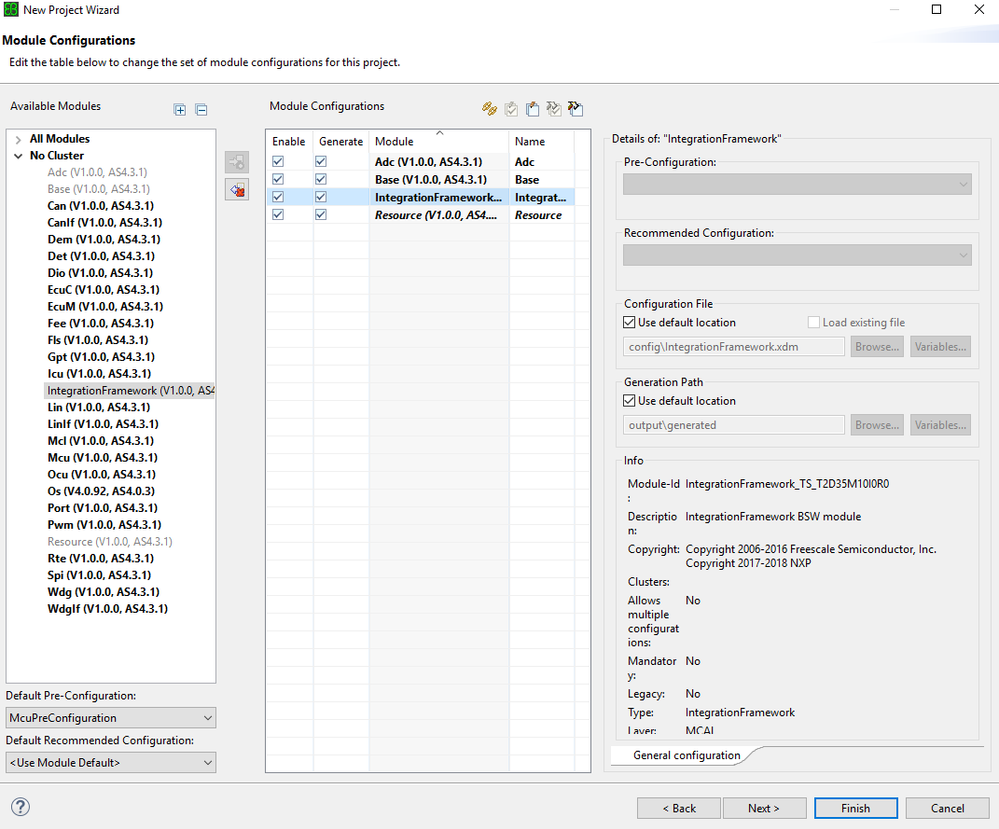Select Fee module in Available Modules
The image size is (999, 829).
(101, 324)
